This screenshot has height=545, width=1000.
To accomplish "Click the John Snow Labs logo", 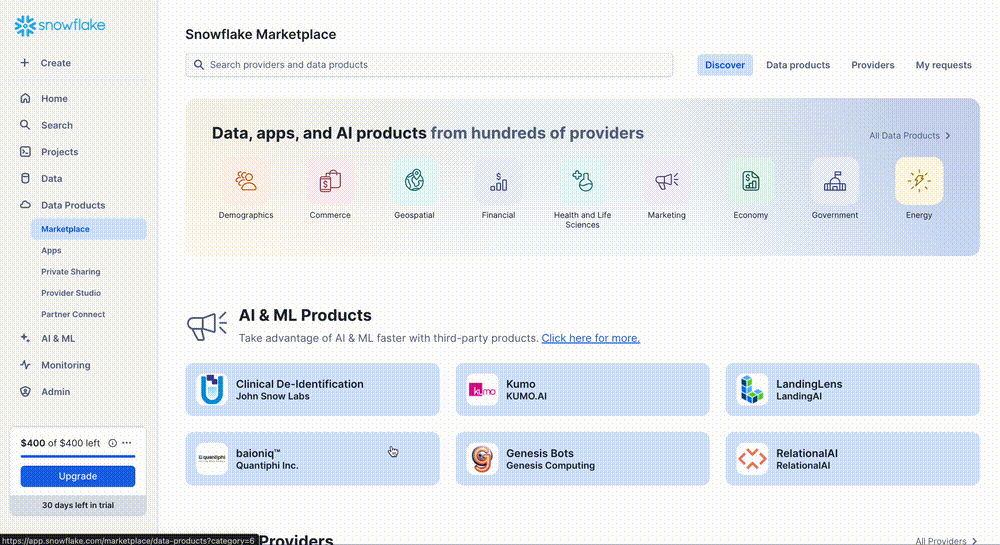I will pyautogui.click(x=212, y=389).
